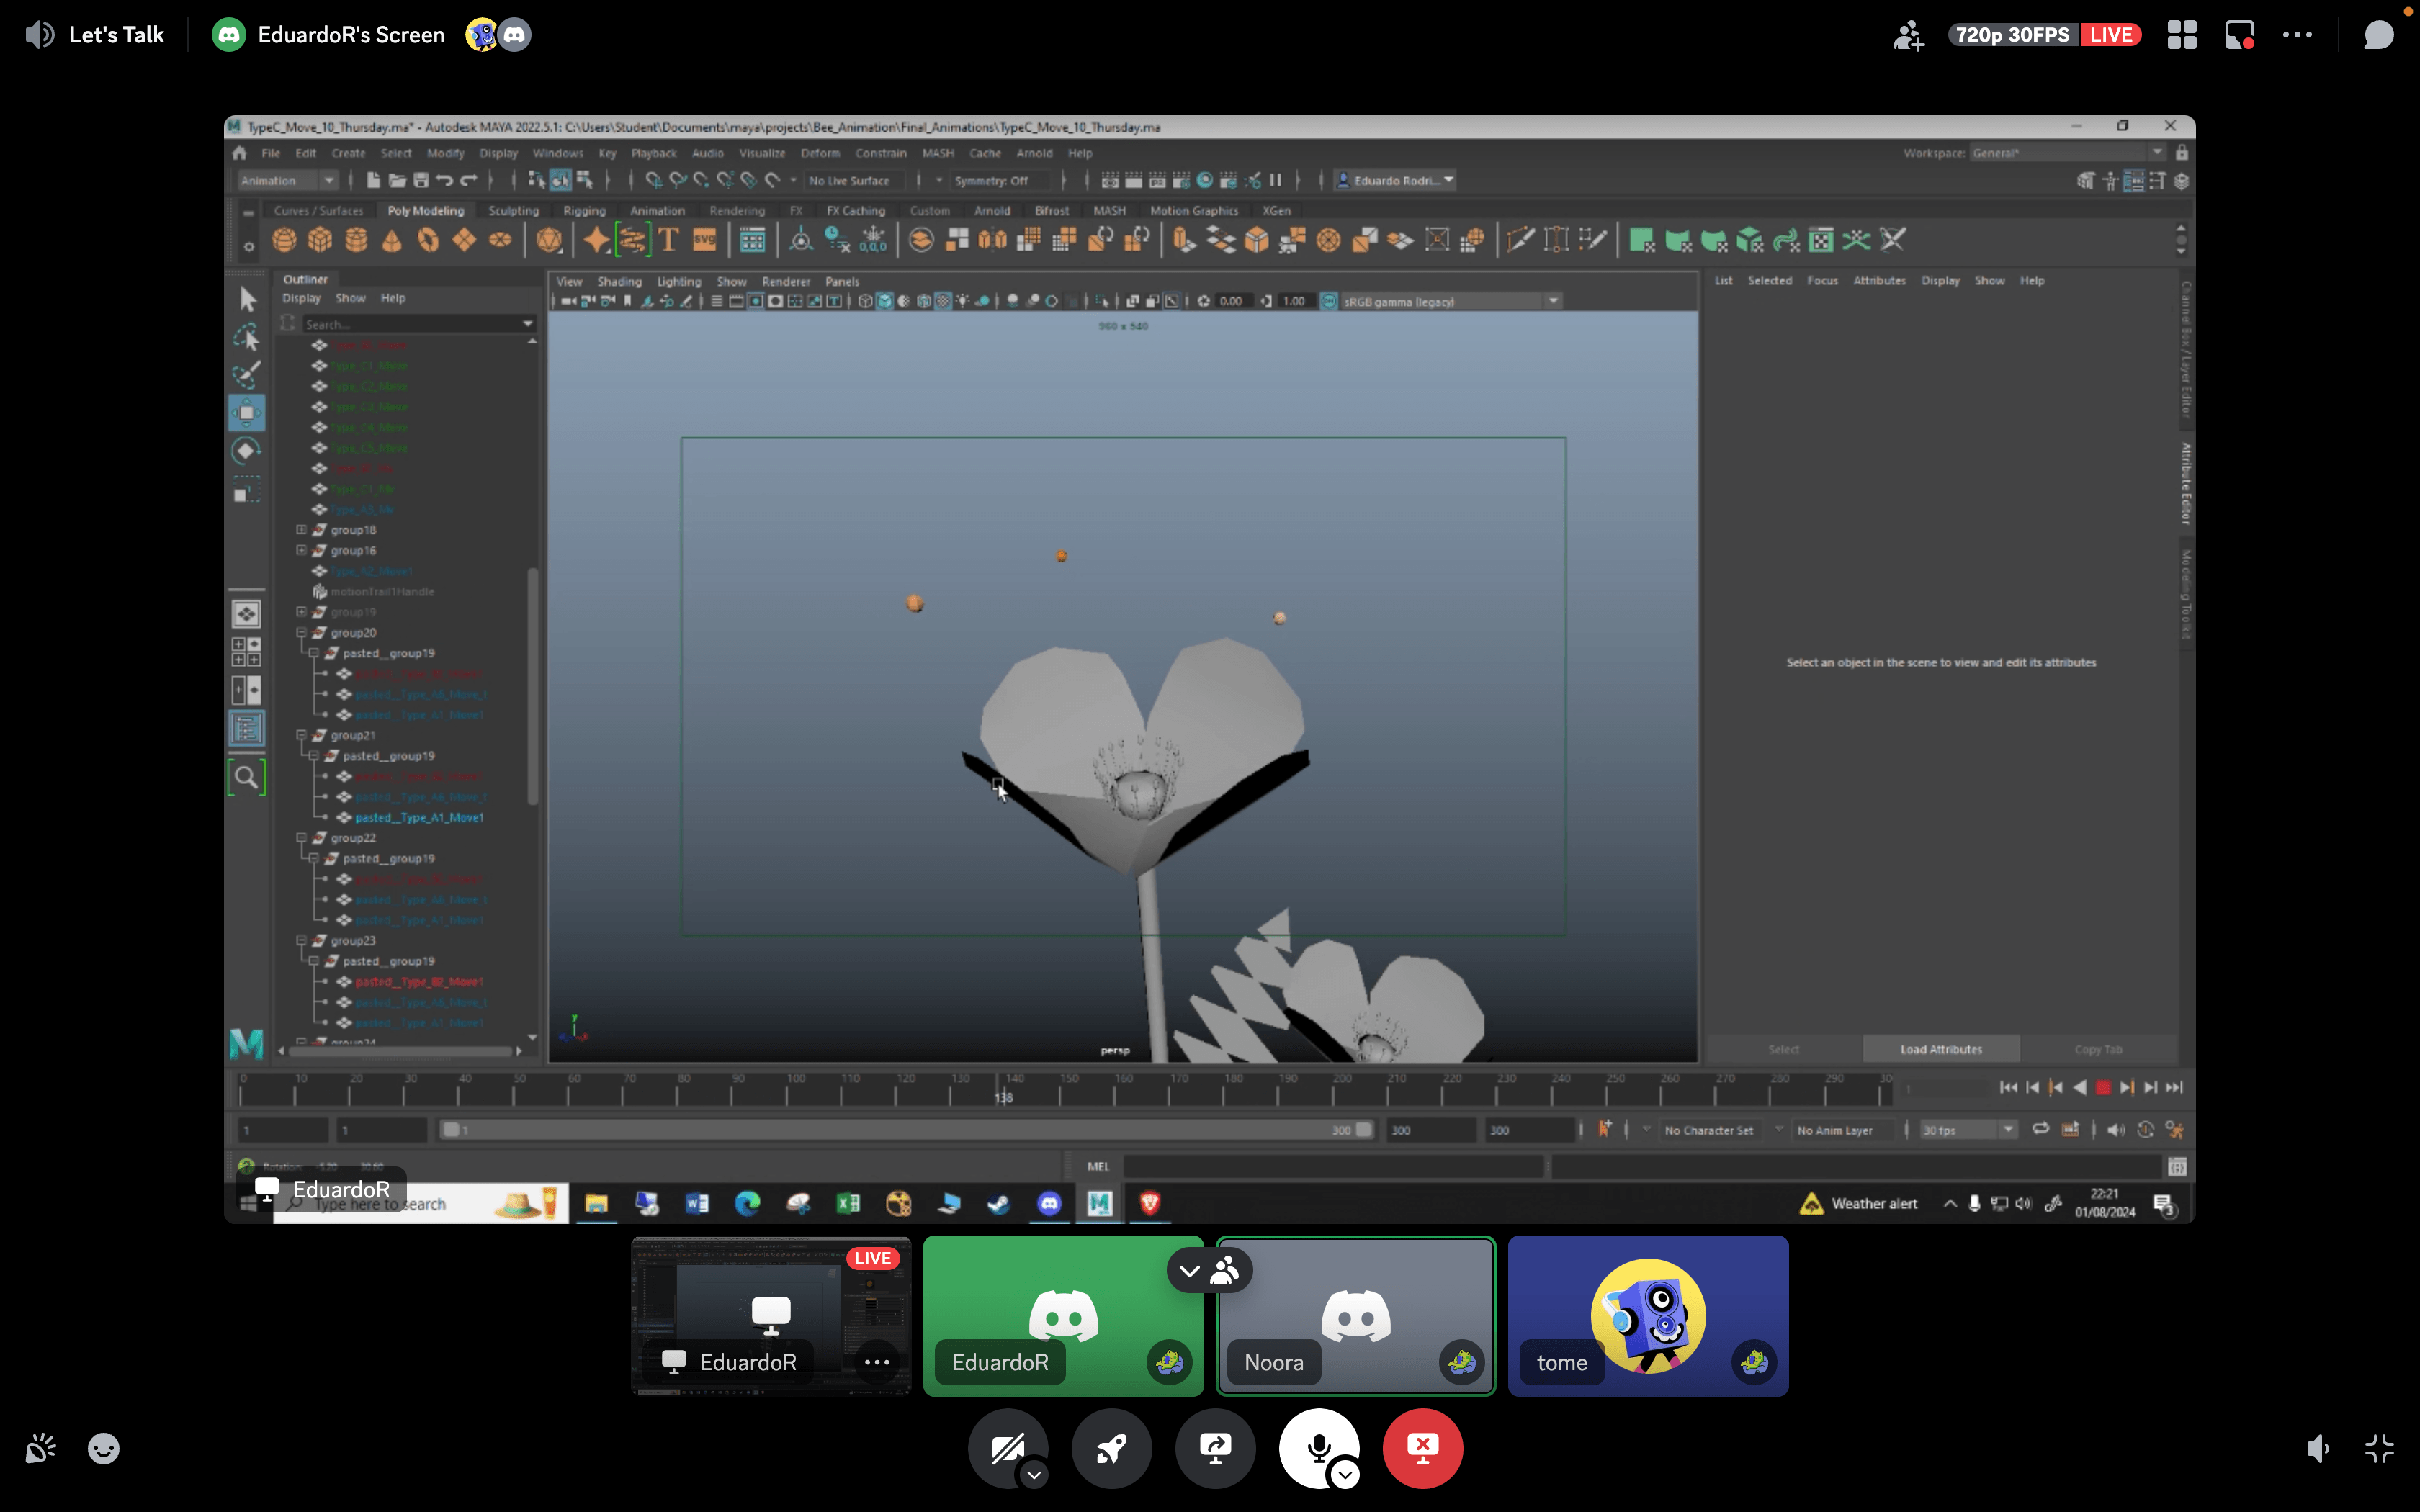The height and width of the screenshot is (1512, 2420).
Task: Open the emoji reaction picker
Action: 103,1448
